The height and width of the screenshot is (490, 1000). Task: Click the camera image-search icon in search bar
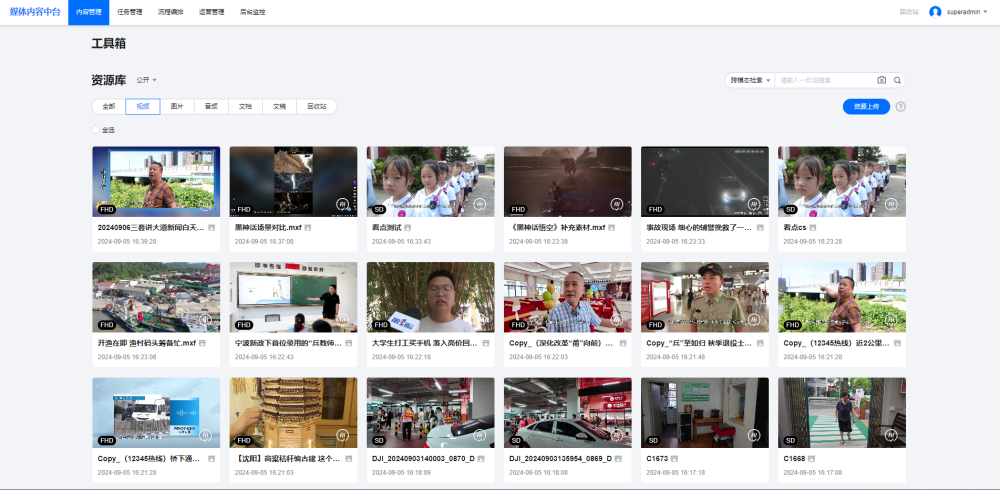click(x=881, y=80)
